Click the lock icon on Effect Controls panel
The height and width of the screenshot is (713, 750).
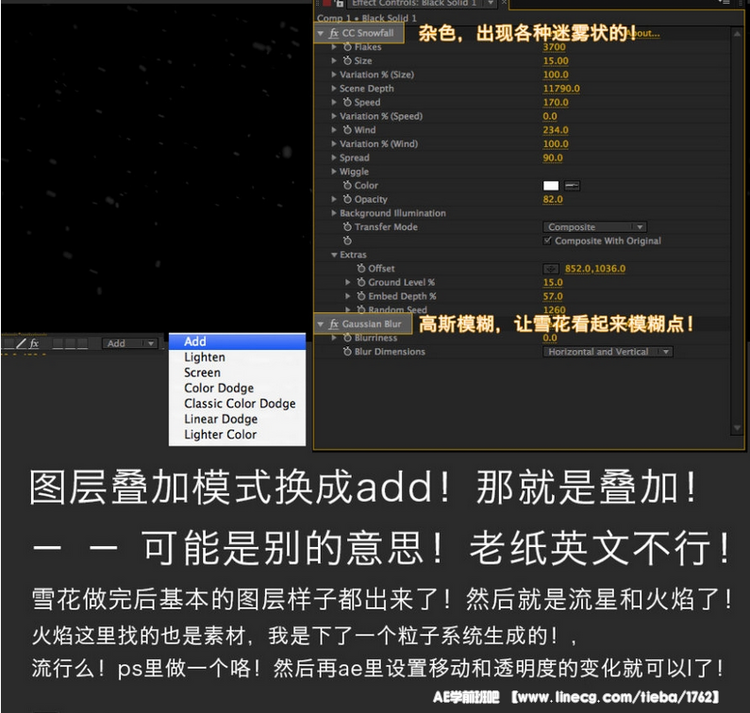pyautogui.click(x=339, y=3)
